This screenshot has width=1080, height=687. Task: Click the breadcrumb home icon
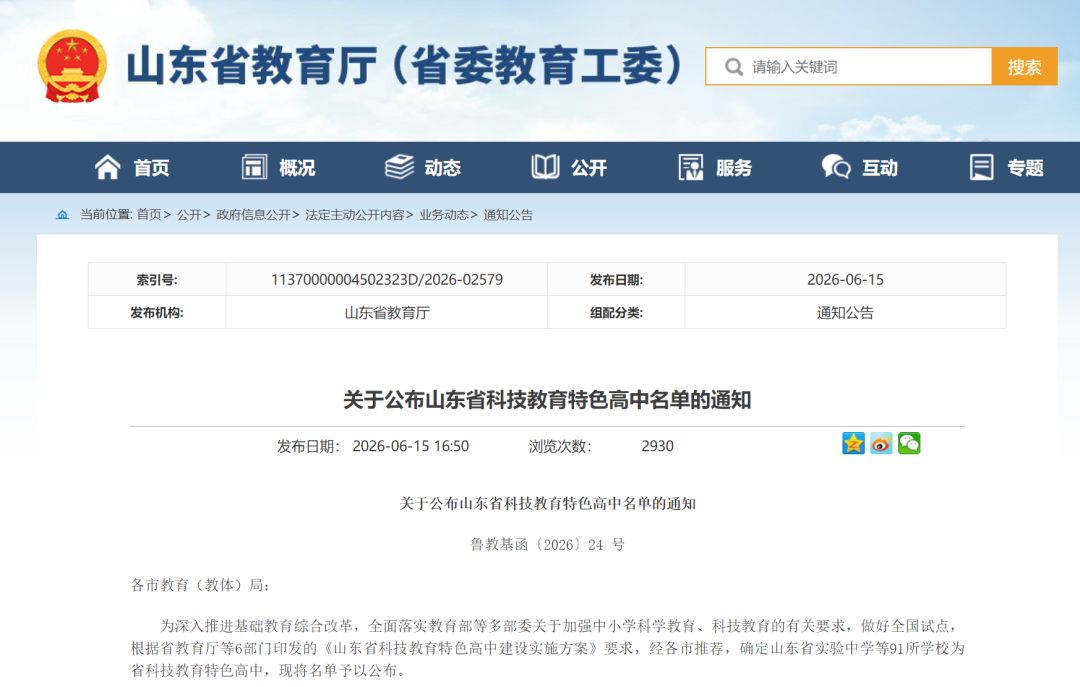[62, 215]
